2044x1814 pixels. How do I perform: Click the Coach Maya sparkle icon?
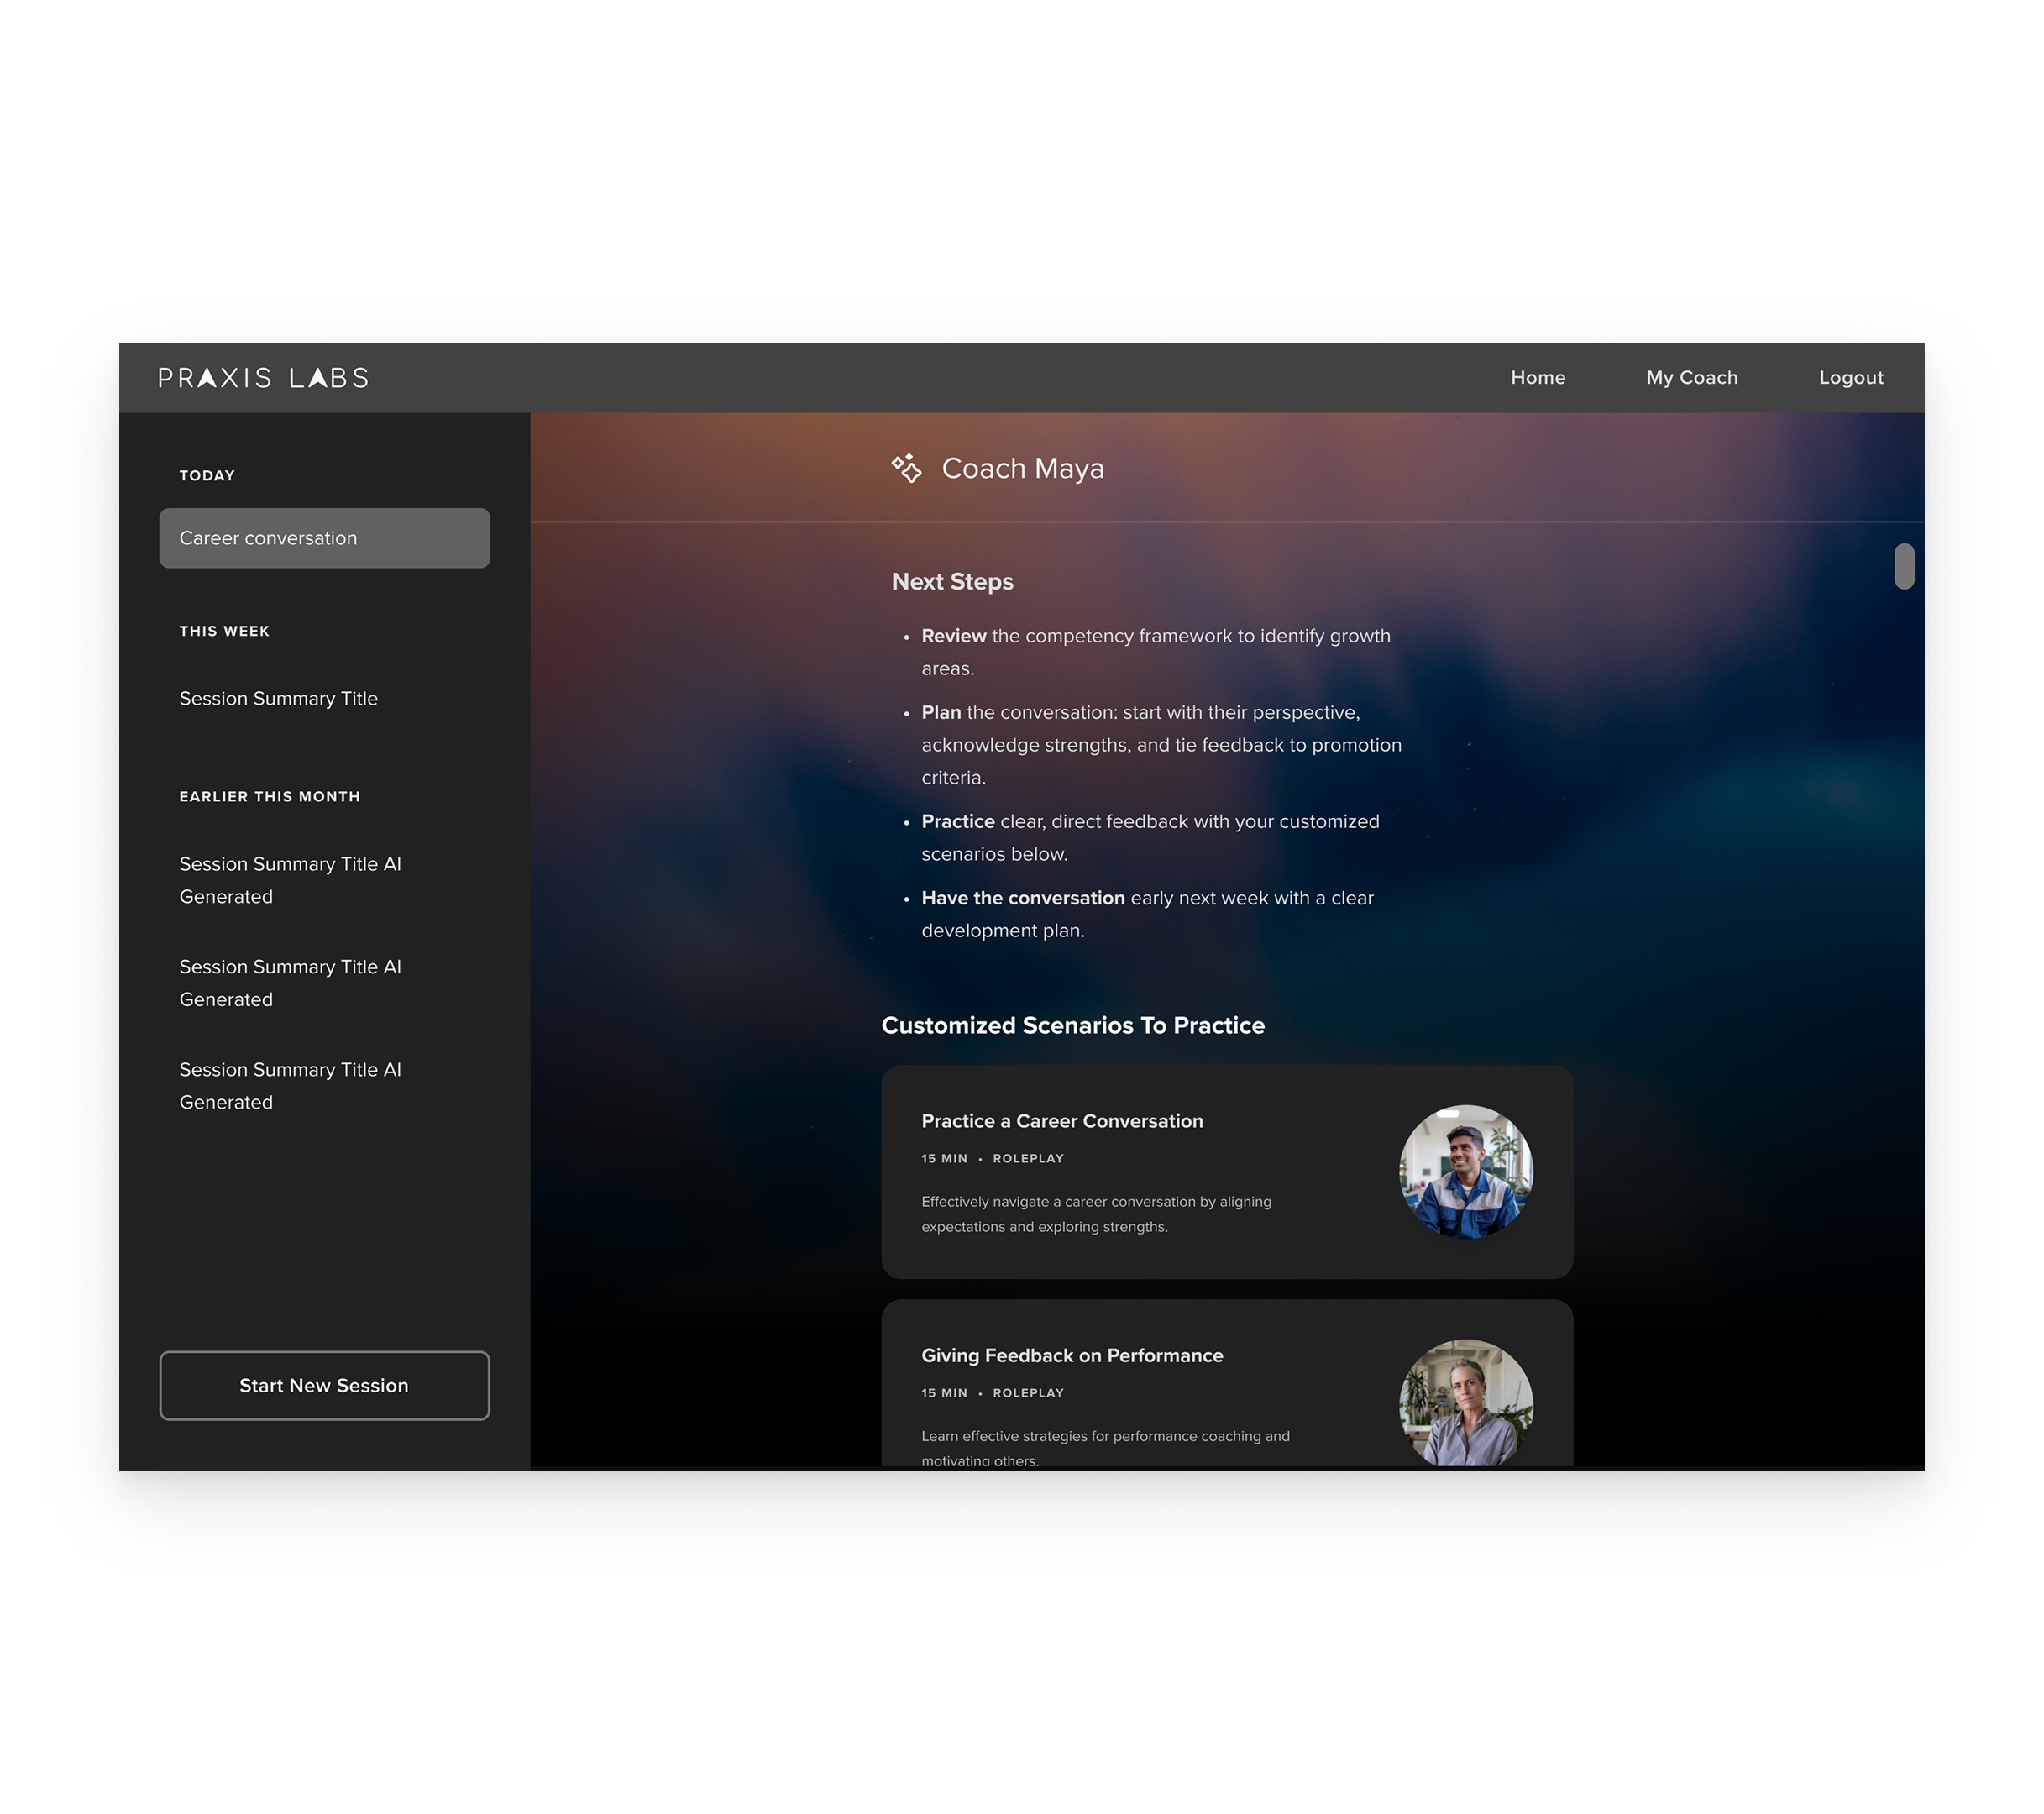click(x=906, y=468)
